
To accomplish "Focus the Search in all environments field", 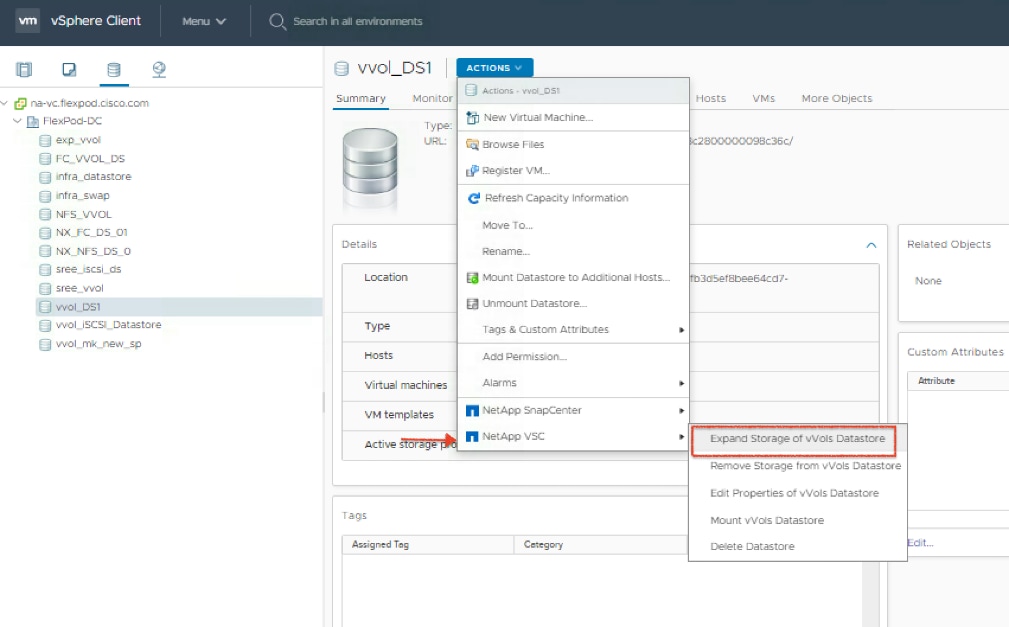I will (357, 21).
